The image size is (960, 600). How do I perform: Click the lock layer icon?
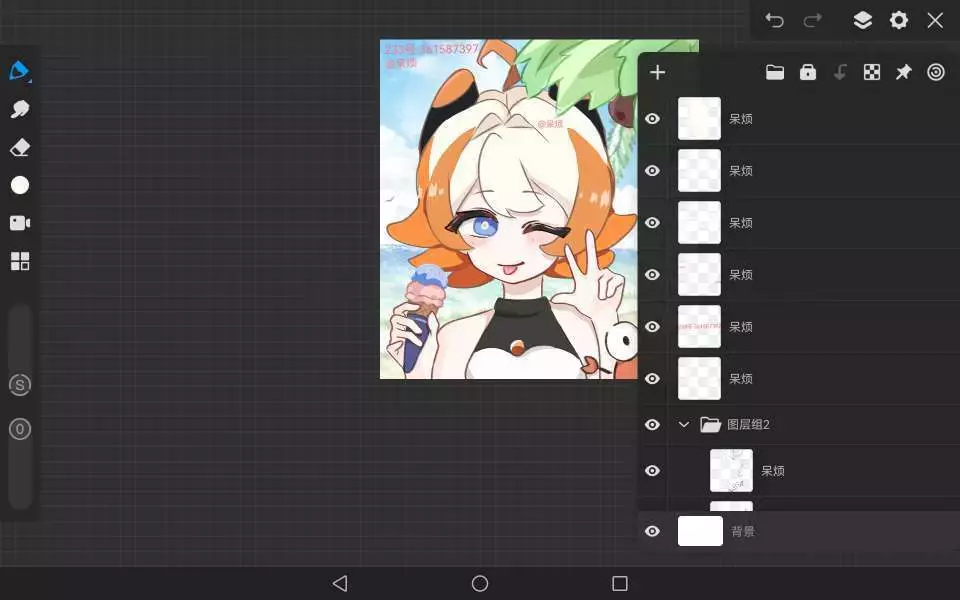[808, 72]
